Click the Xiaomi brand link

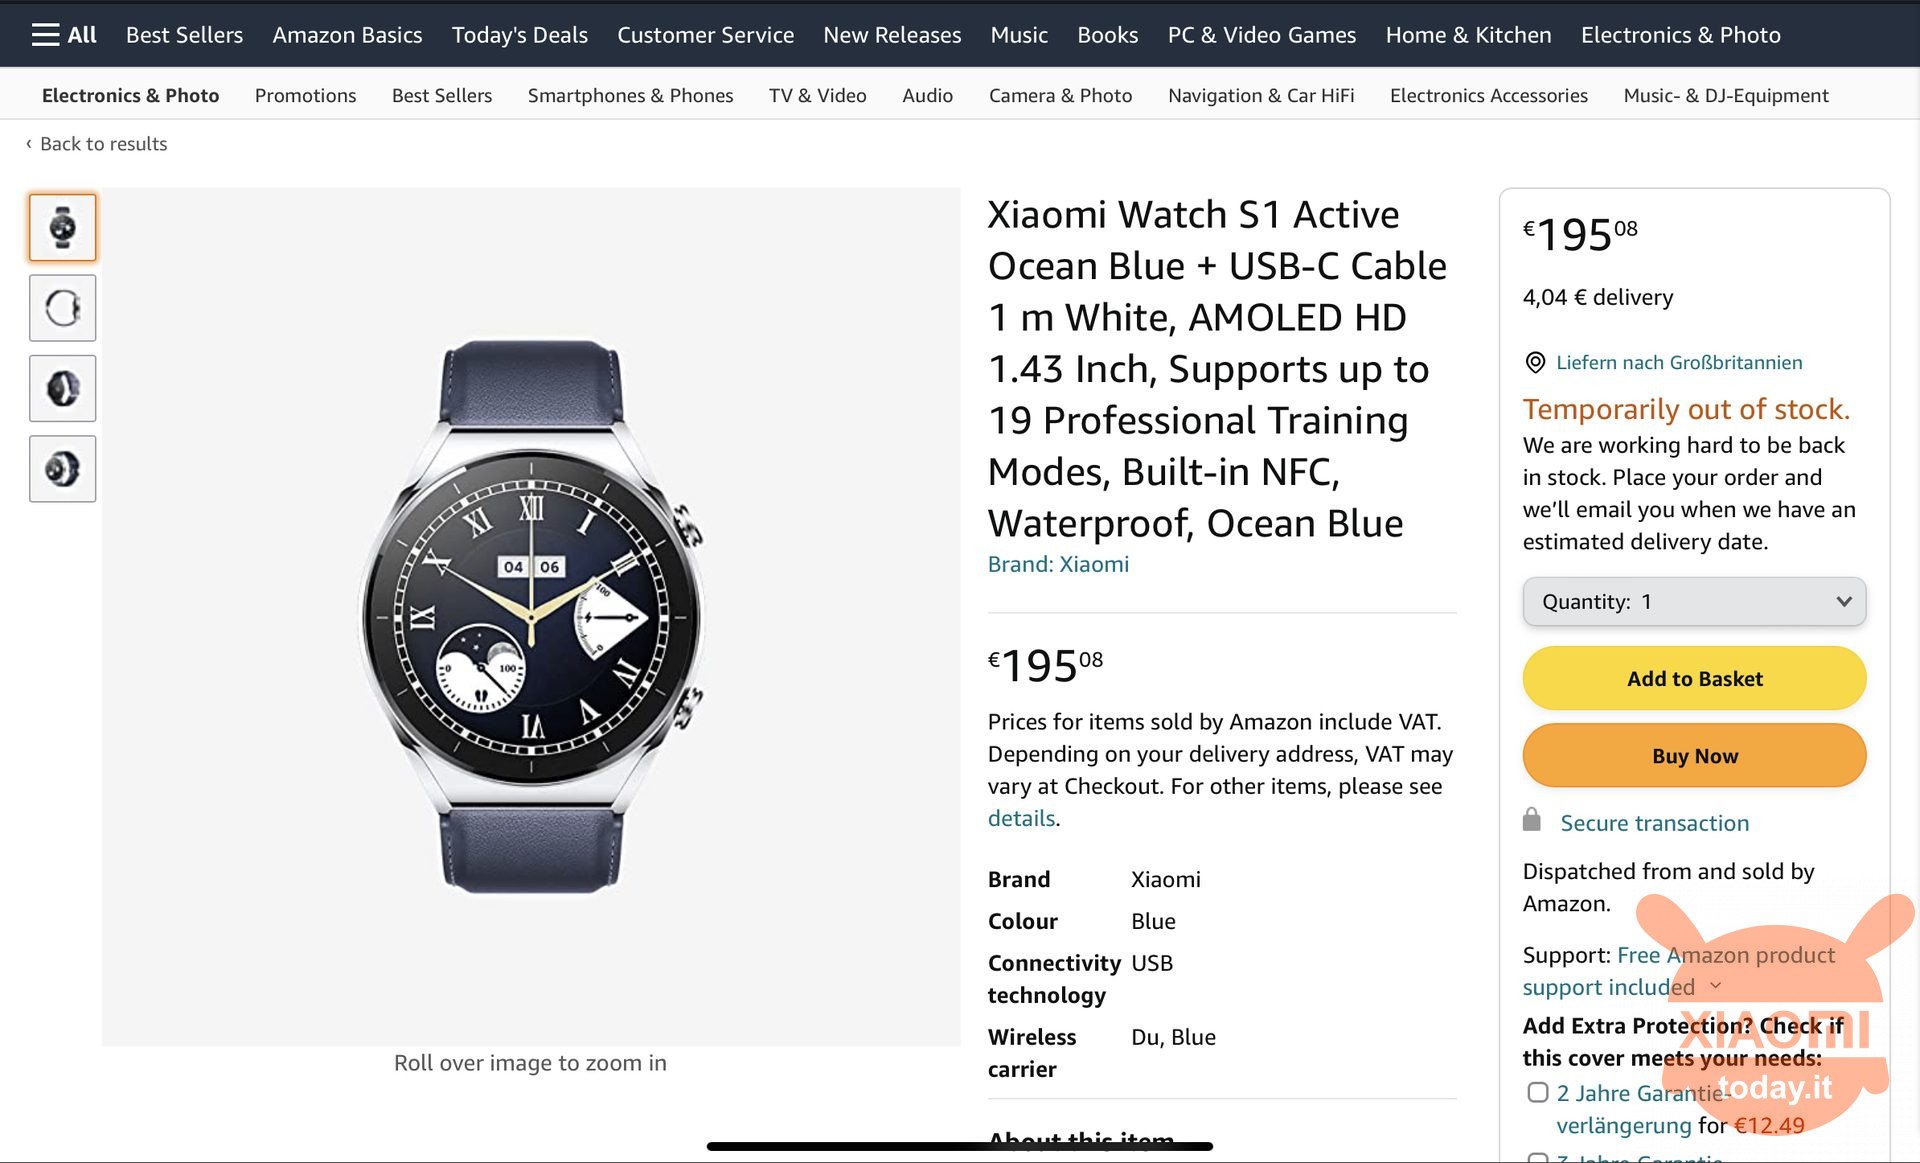[1057, 564]
